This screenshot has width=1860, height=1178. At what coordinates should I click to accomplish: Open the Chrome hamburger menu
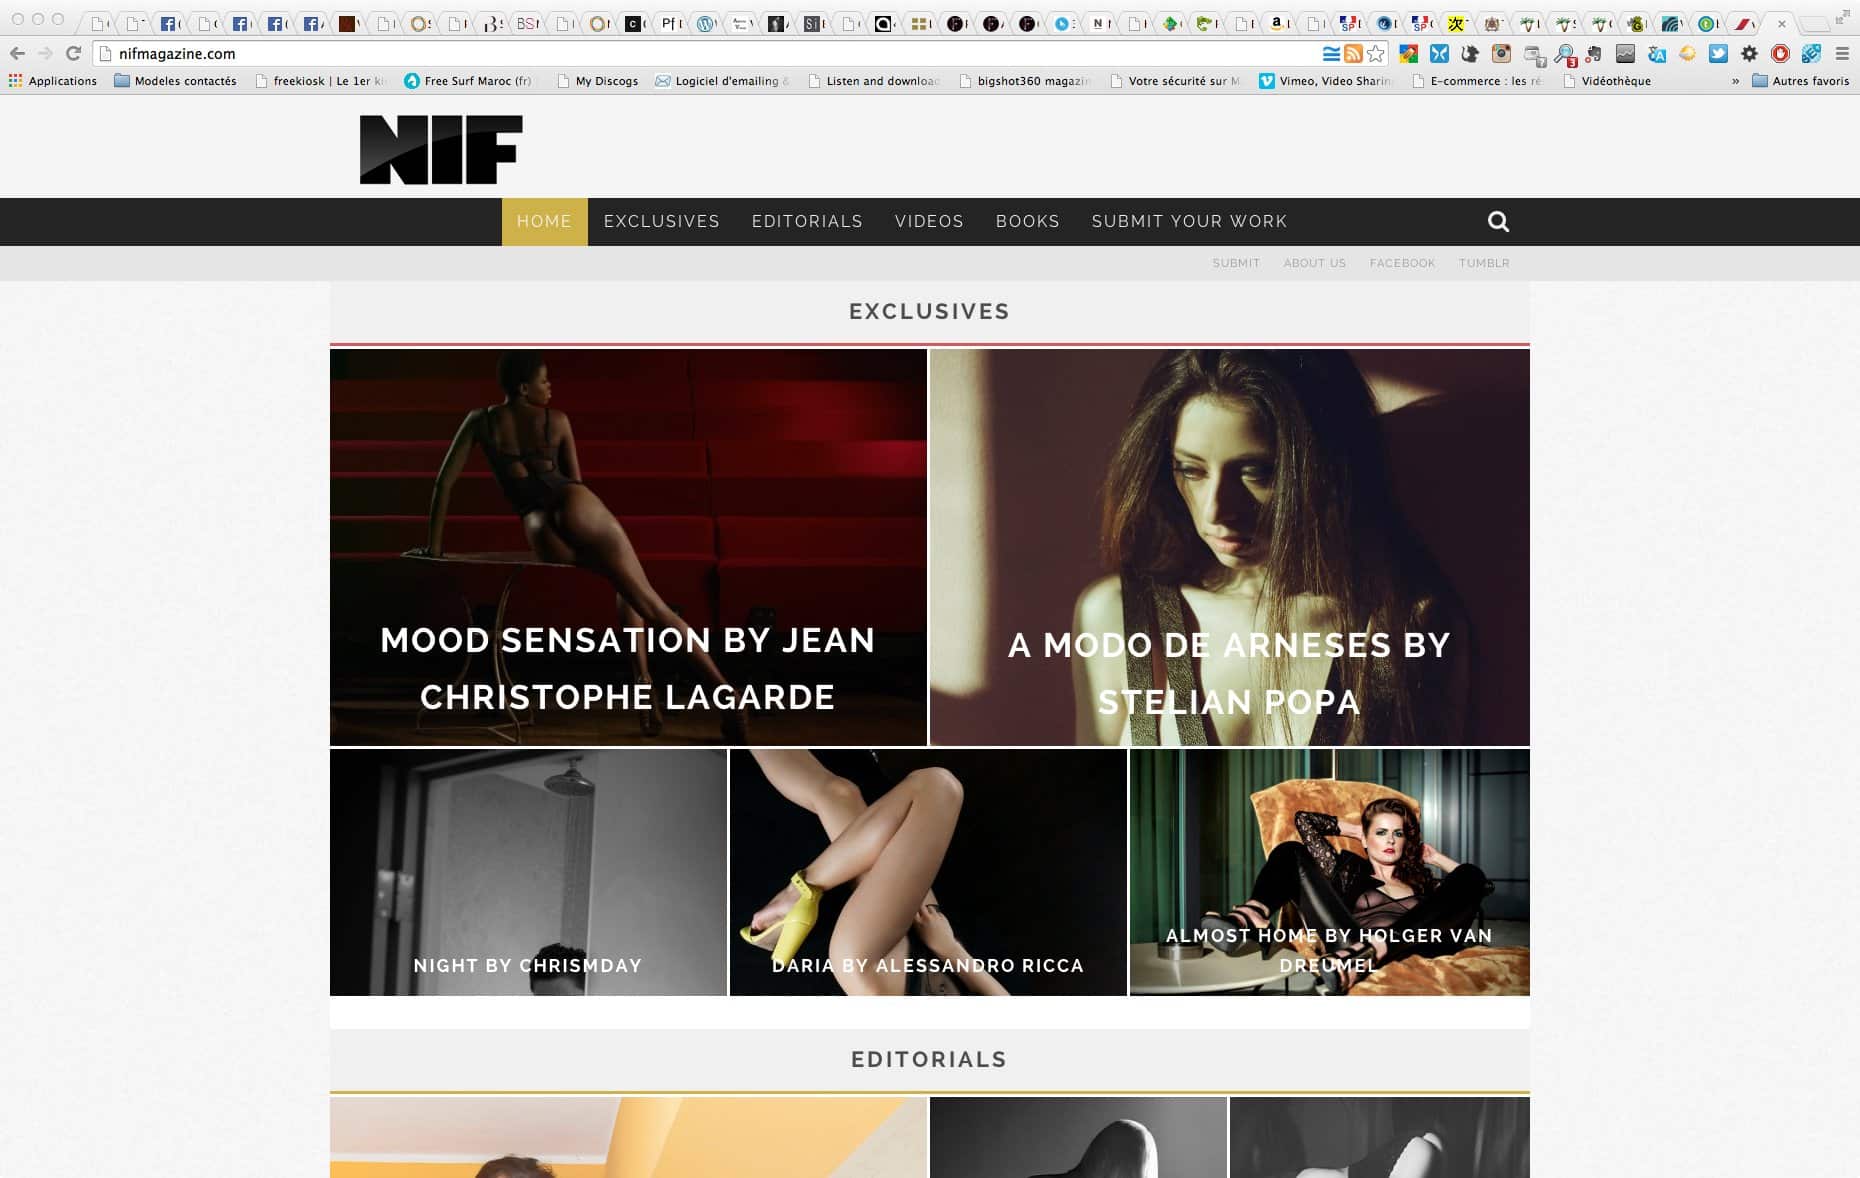coord(1842,54)
